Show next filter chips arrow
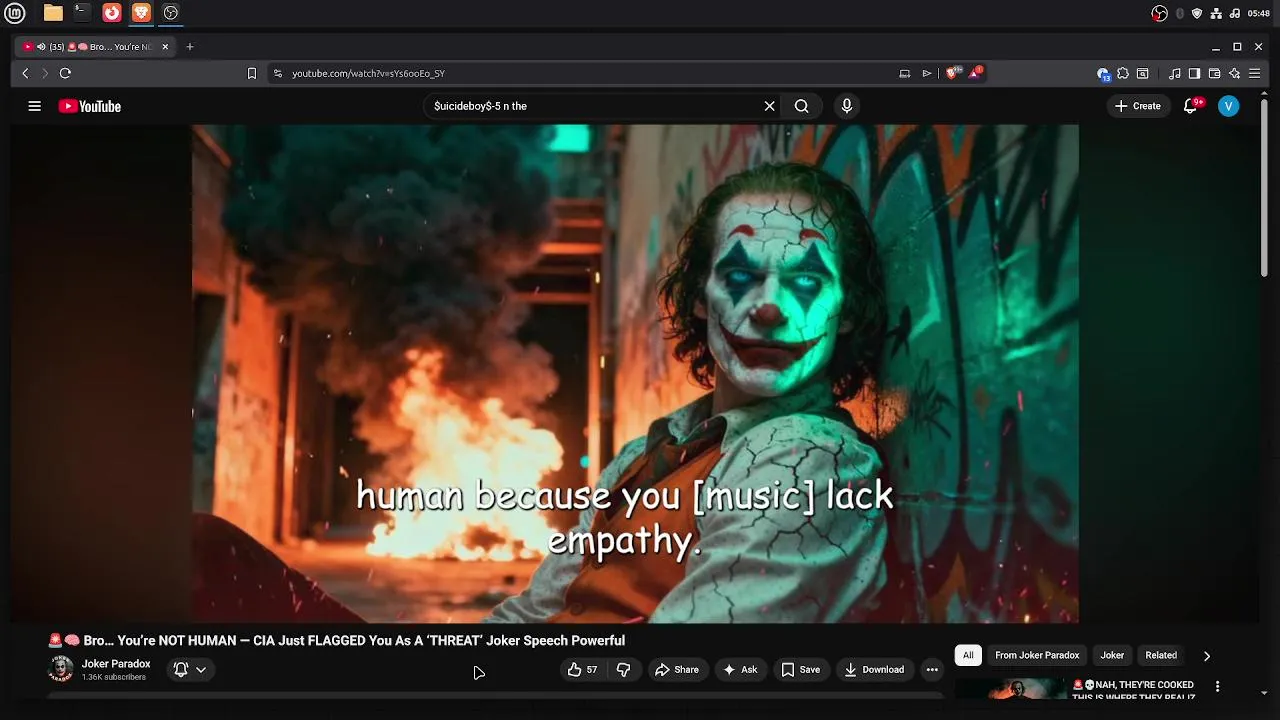This screenshot has height=720, width=1280. [x=1207, y=656]
